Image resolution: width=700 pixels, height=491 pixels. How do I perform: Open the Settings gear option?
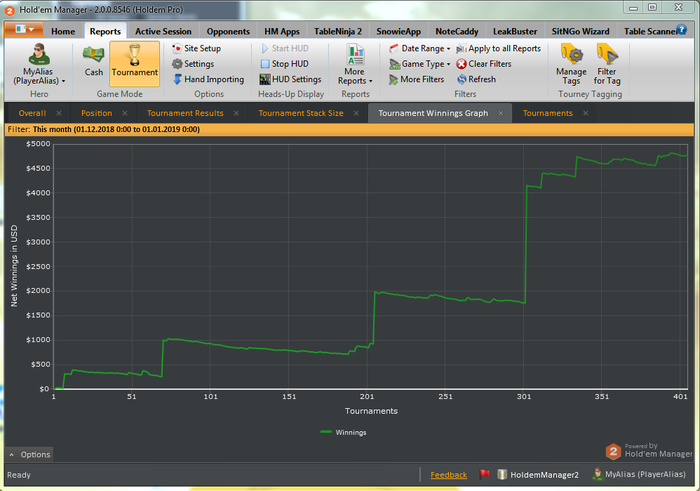click(193, 64)
